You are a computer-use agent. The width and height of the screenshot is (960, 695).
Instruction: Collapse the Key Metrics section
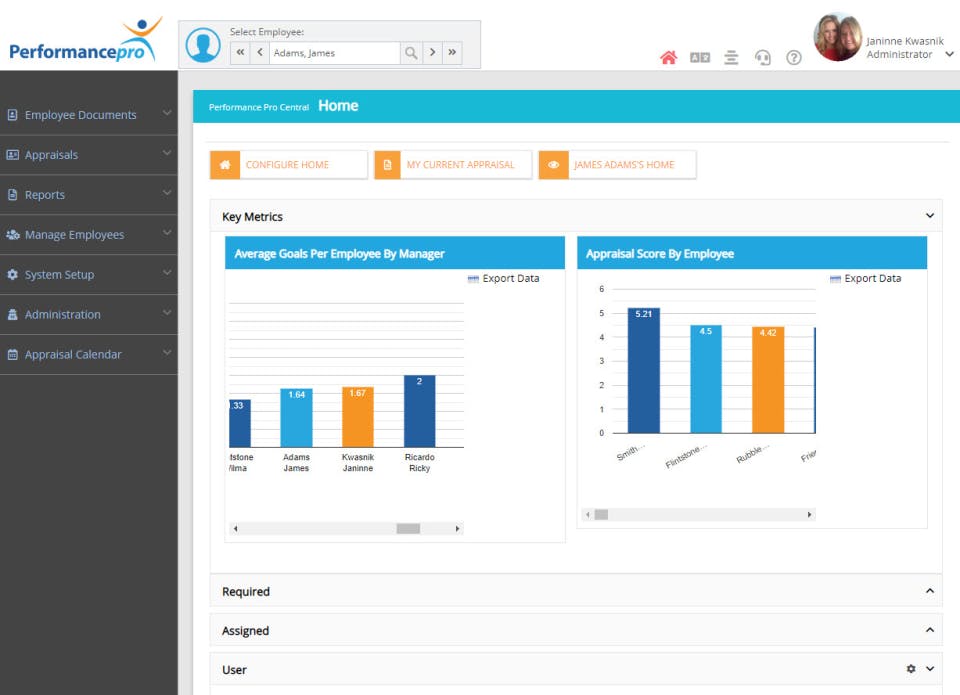[x=929, y=215]
